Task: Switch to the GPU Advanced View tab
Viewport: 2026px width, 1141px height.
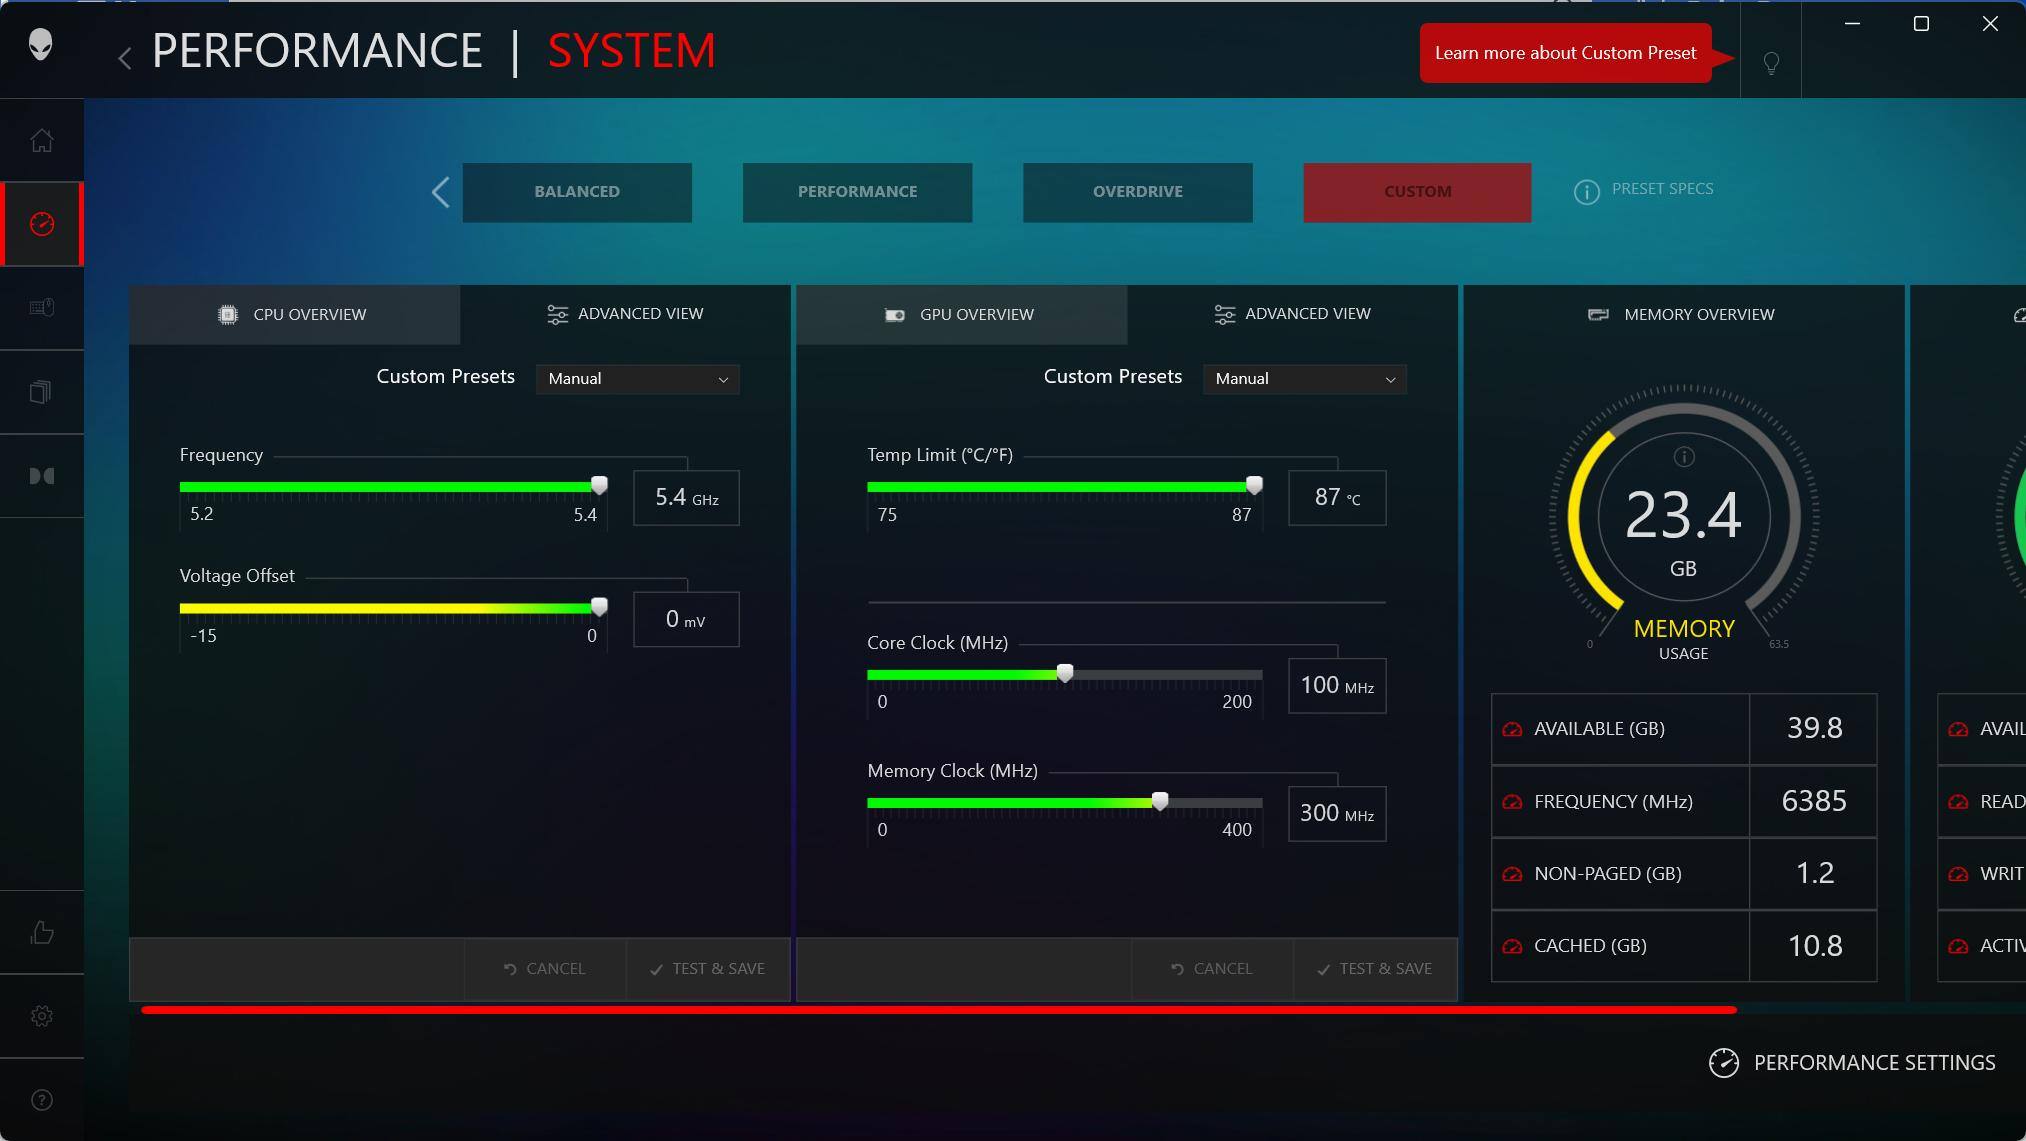Action: (x=1292, y=314)
